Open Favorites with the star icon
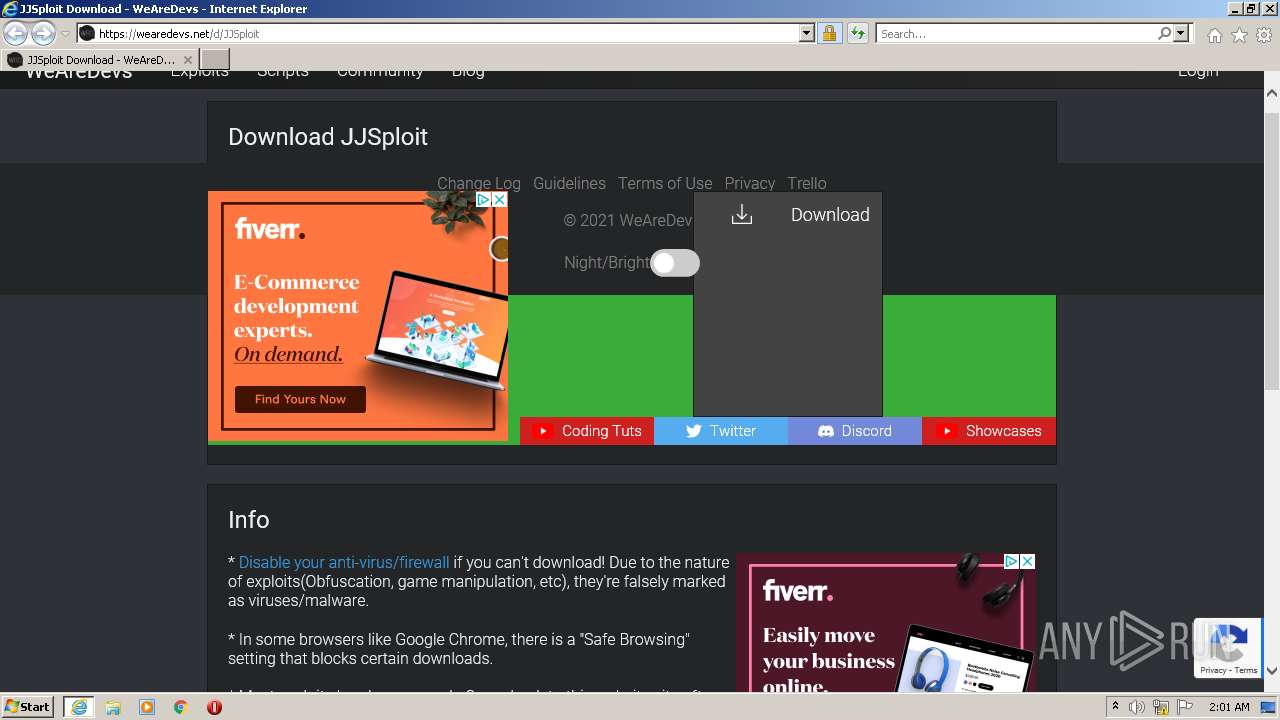 click(x=1240, y=35)
